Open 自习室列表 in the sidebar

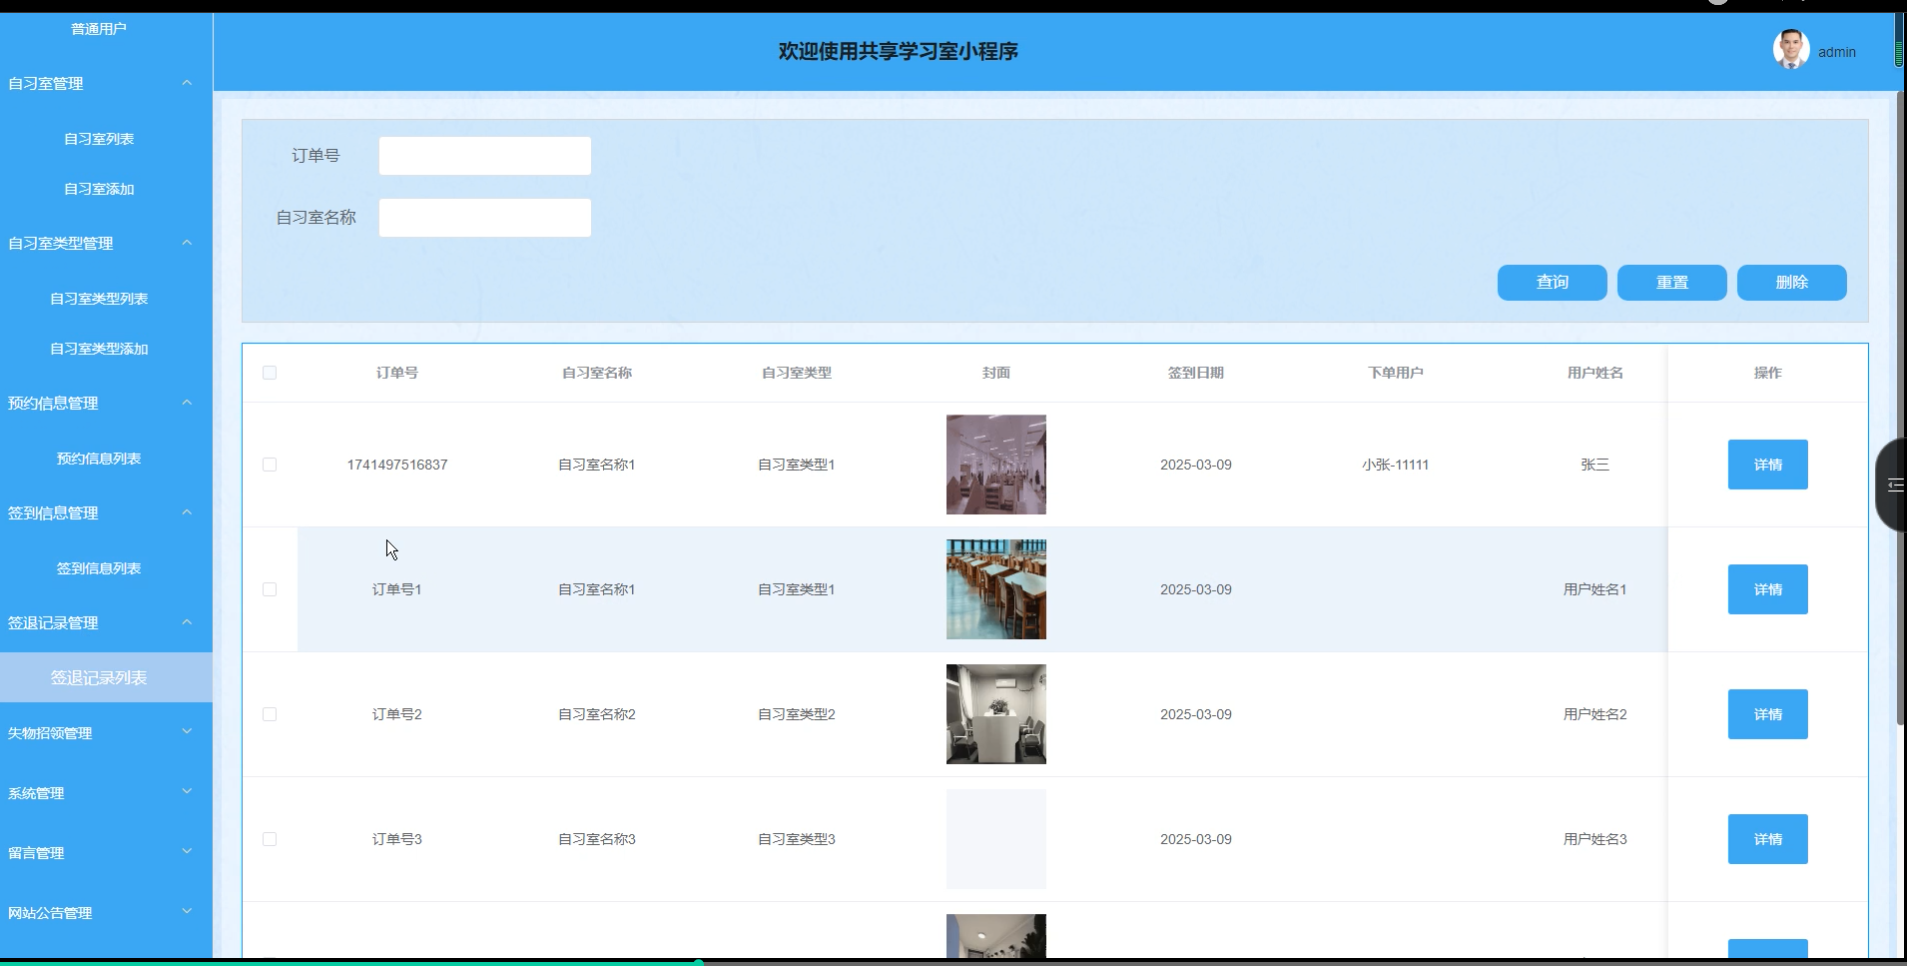[99, 139]
